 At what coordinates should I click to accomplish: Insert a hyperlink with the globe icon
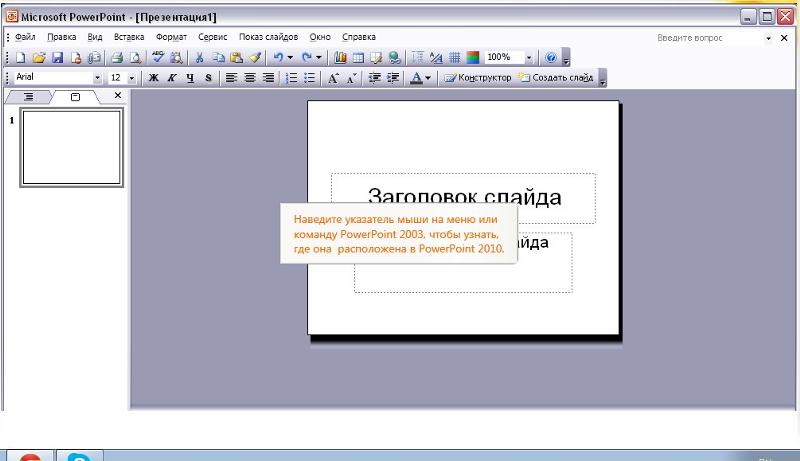394,58
